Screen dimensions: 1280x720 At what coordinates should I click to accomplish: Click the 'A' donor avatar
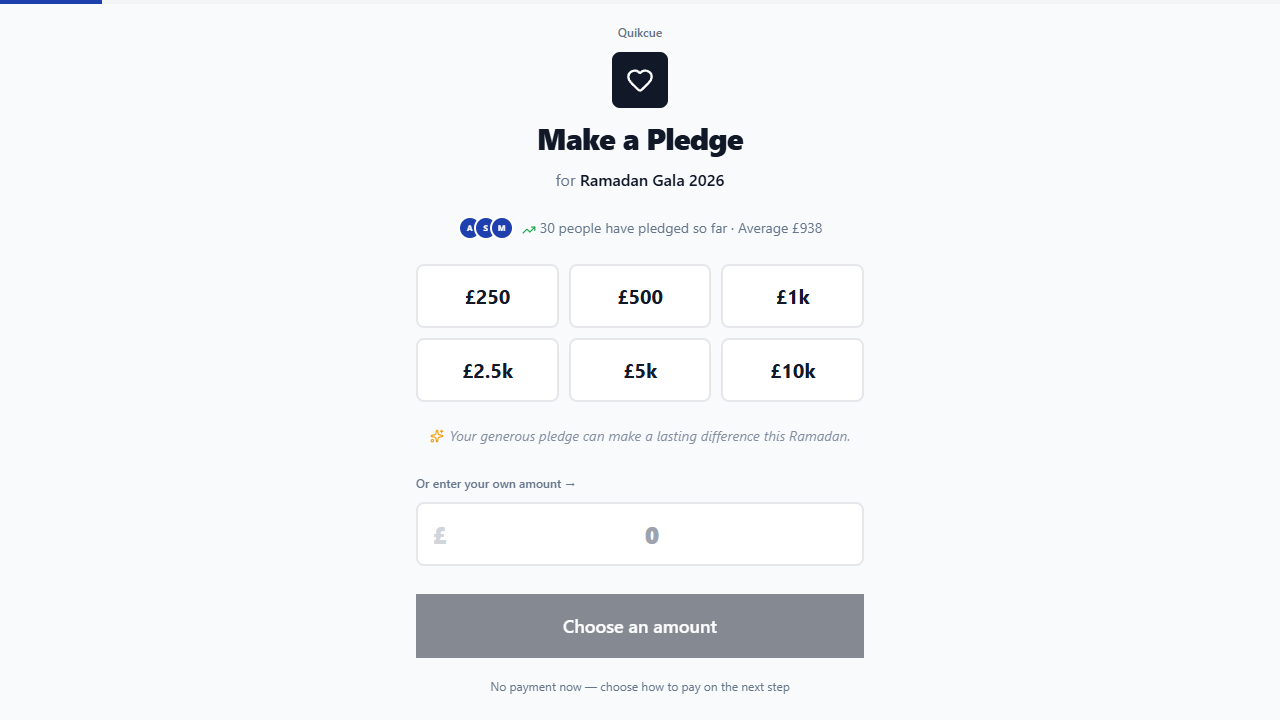click(x=468, y=228)
